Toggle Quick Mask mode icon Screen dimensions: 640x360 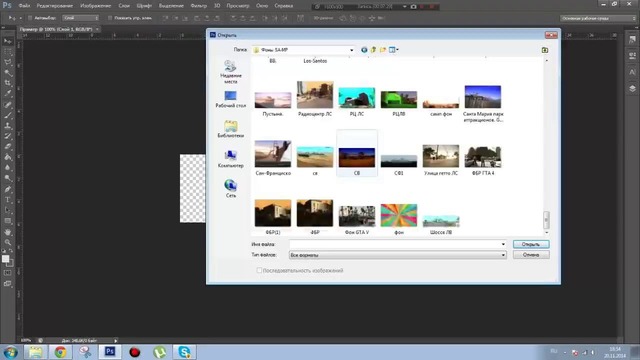pos(8,273)
